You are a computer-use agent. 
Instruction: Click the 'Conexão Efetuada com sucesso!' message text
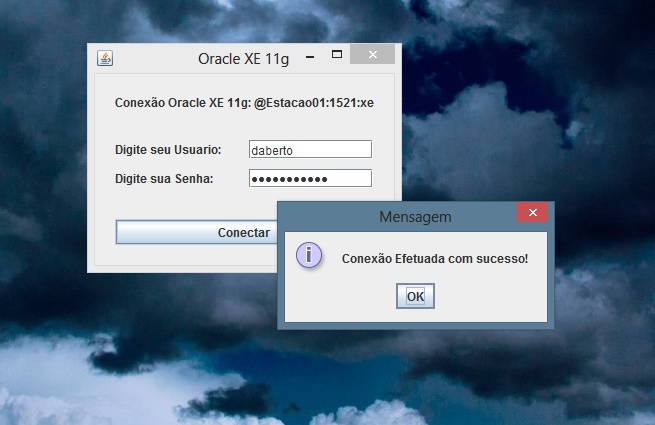(x=435, y=259)
